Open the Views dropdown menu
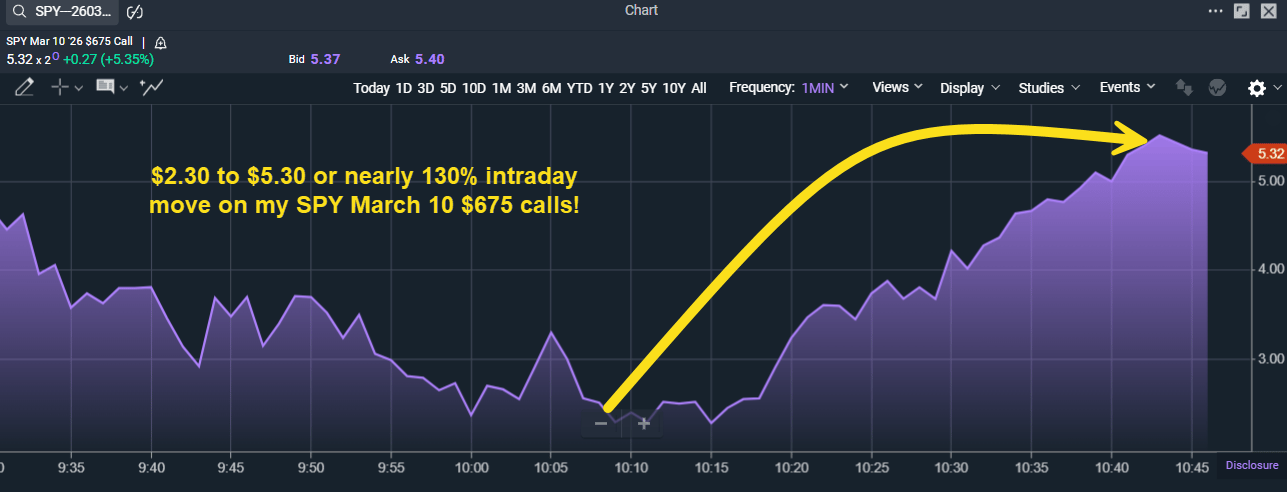 click(897, 87)
